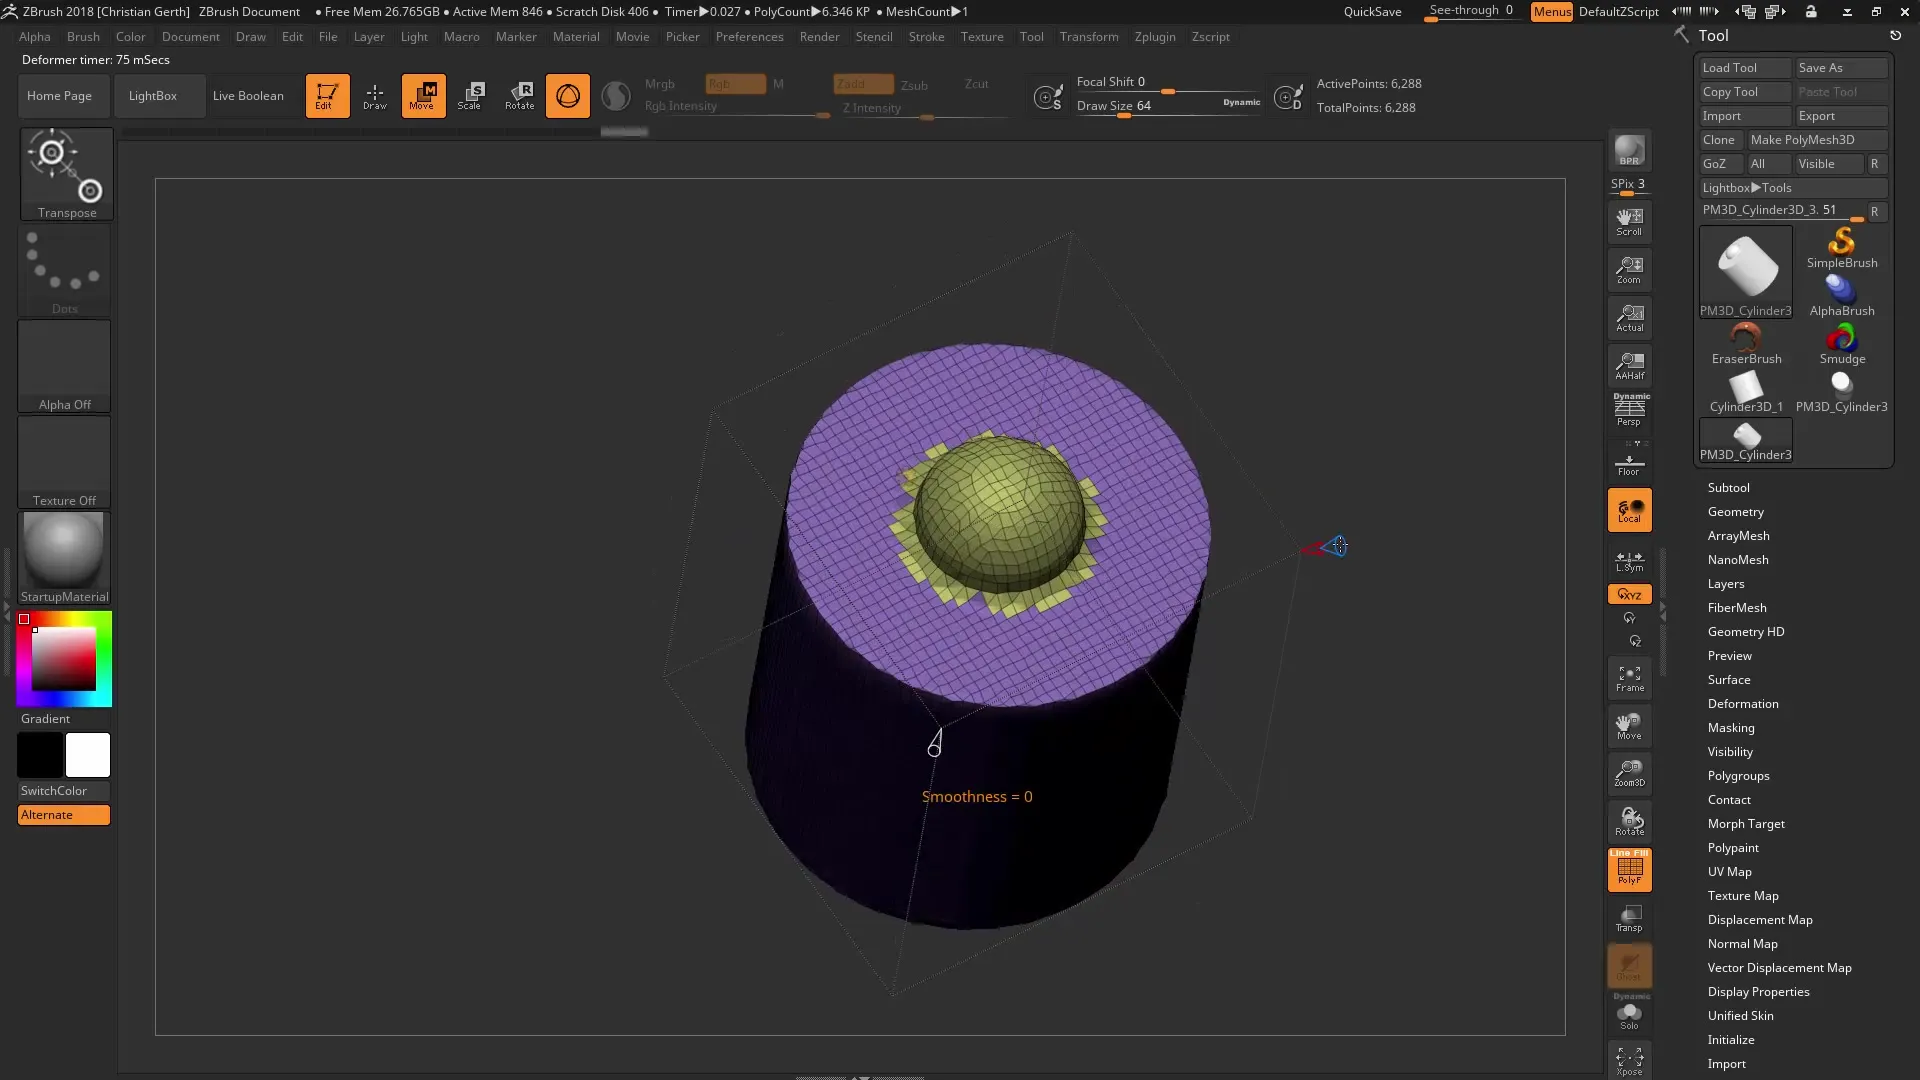Activate the Move gizmo tool
The height and width of the screenshot is (1080, 1920).
coord(423,96)
